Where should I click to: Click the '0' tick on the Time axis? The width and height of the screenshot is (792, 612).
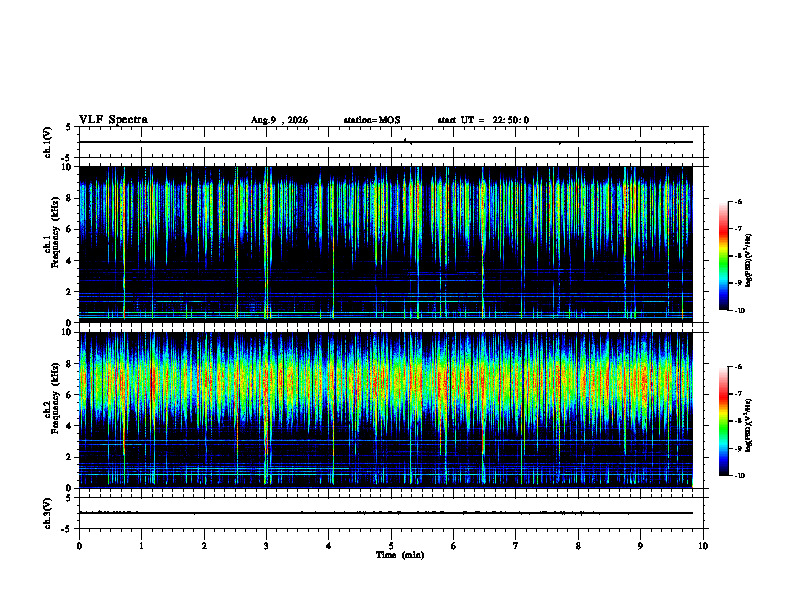(x=79, y=546)
